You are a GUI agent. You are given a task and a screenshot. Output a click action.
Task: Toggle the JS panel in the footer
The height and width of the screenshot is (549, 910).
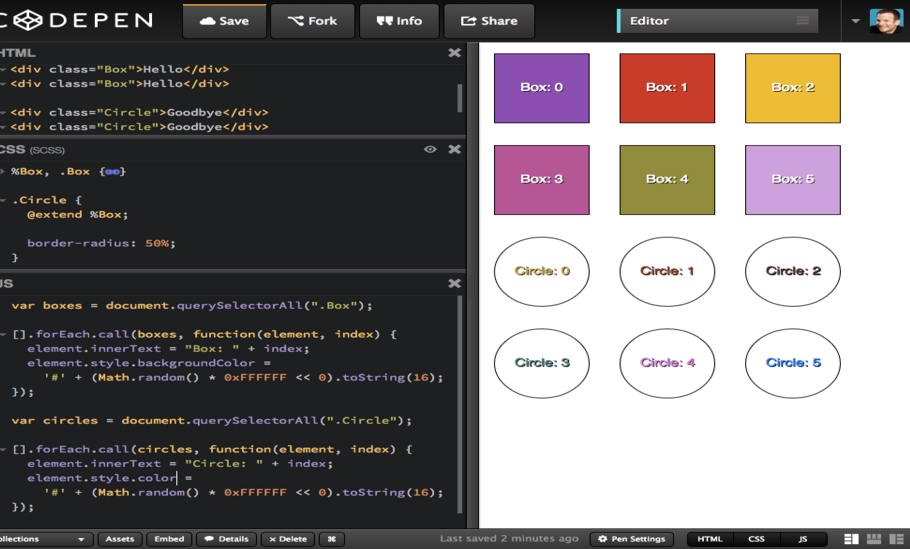click(x=803, y=539)
